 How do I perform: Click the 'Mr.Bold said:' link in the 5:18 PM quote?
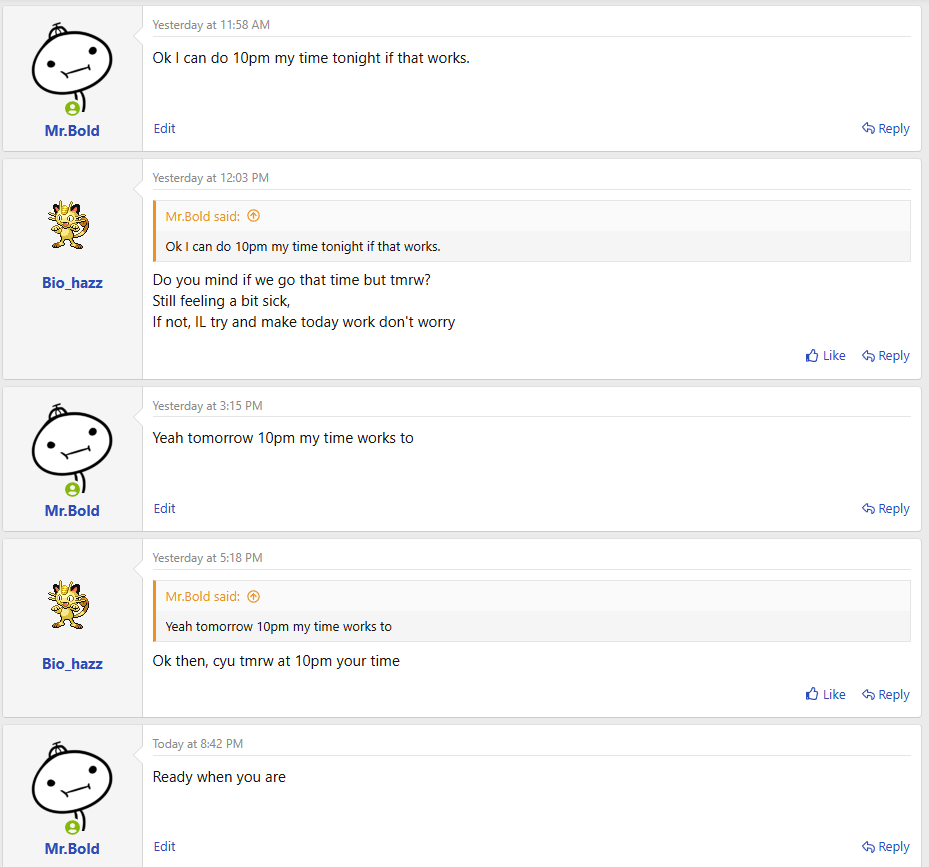pos(203,597)
